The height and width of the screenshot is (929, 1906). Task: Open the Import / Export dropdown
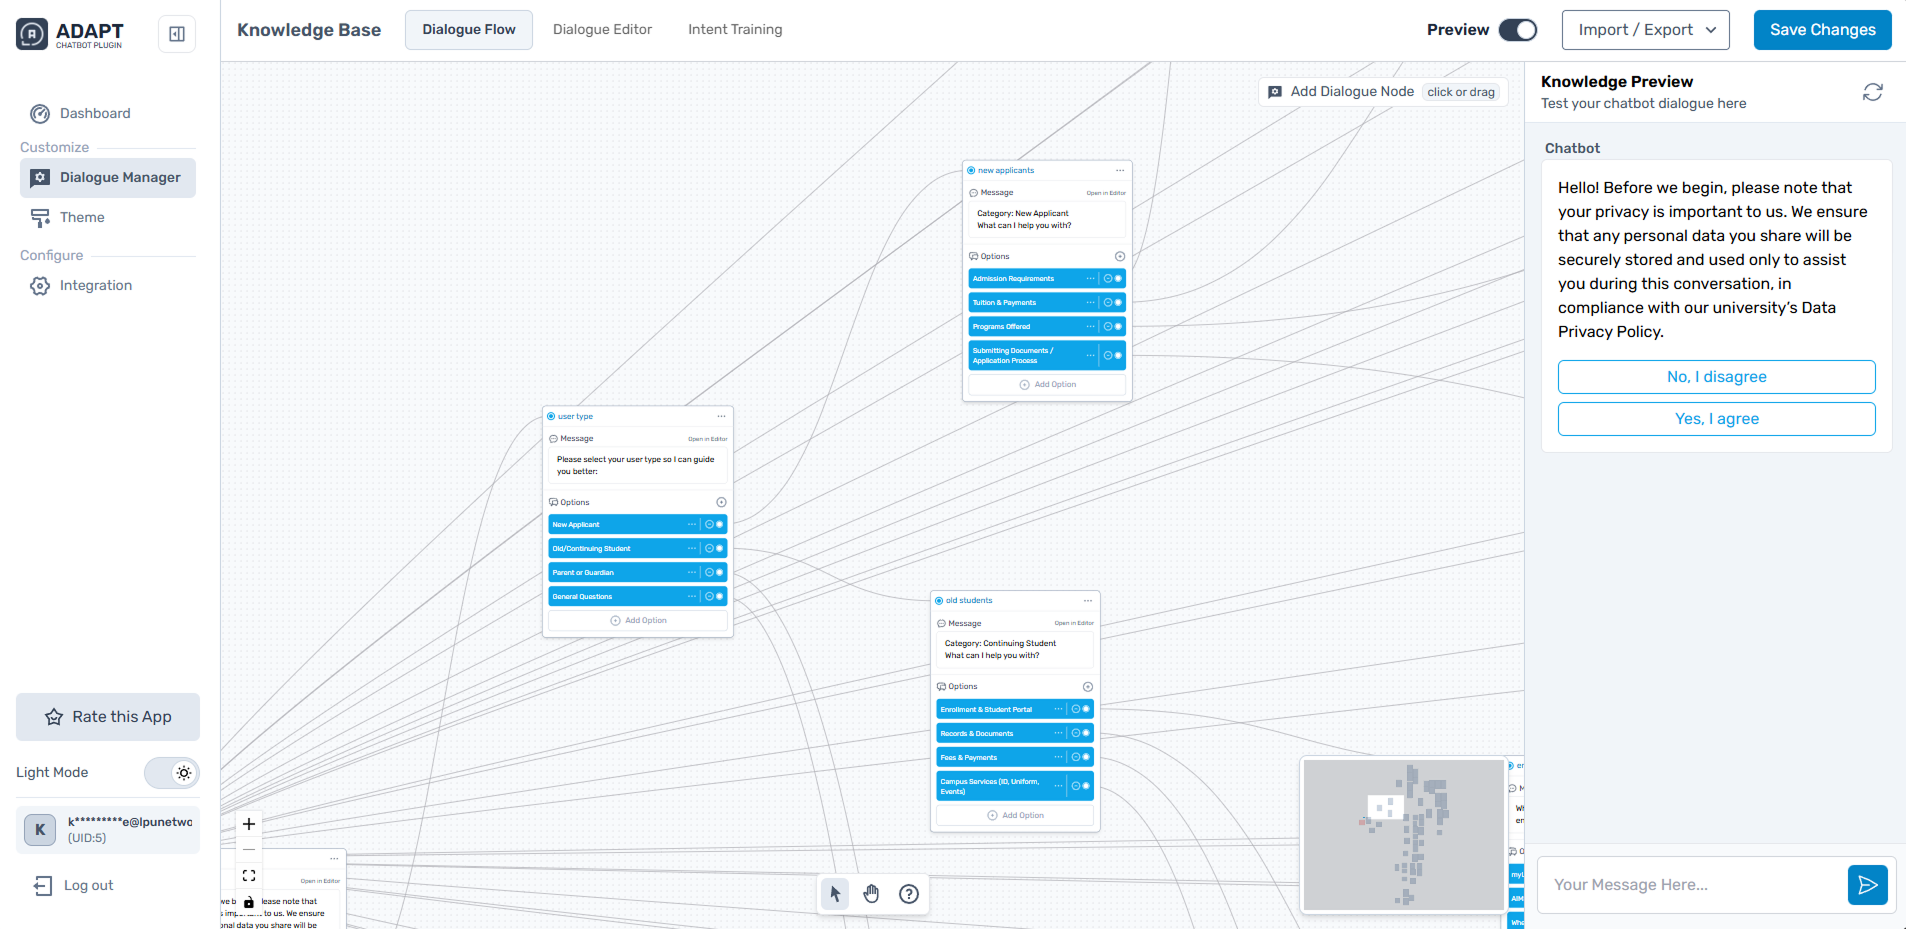click(1645, 30)
